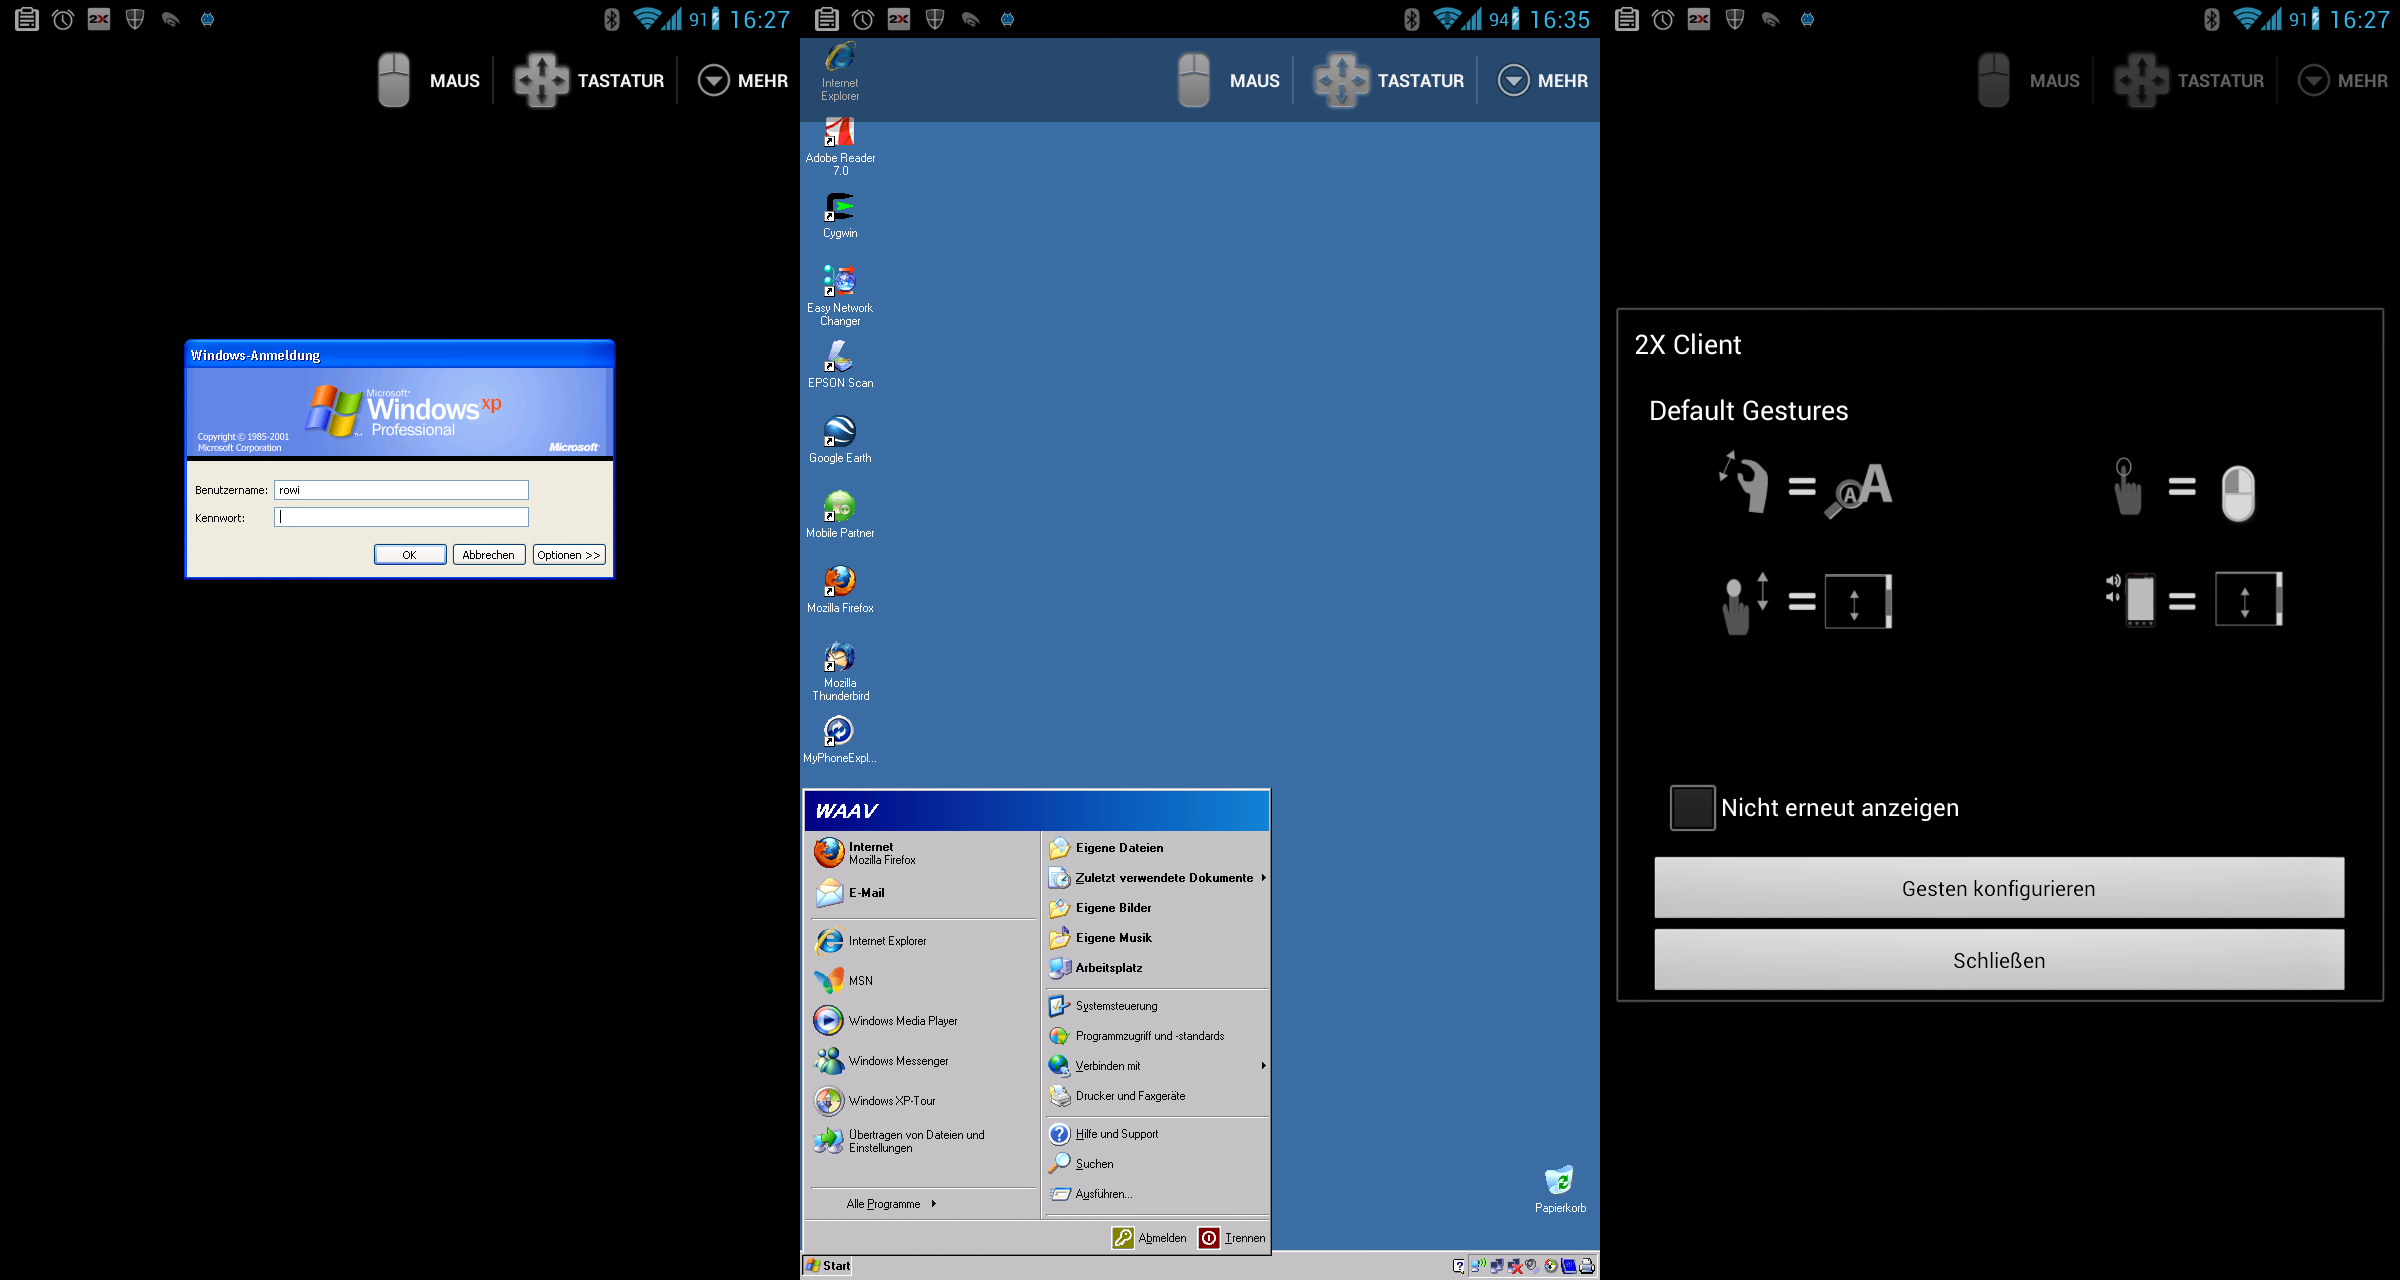Image resolution: width=2400 pixels, height=1280 pixels.
Task: Open MSN in the Start menu
Action: (x=922, y=981)
